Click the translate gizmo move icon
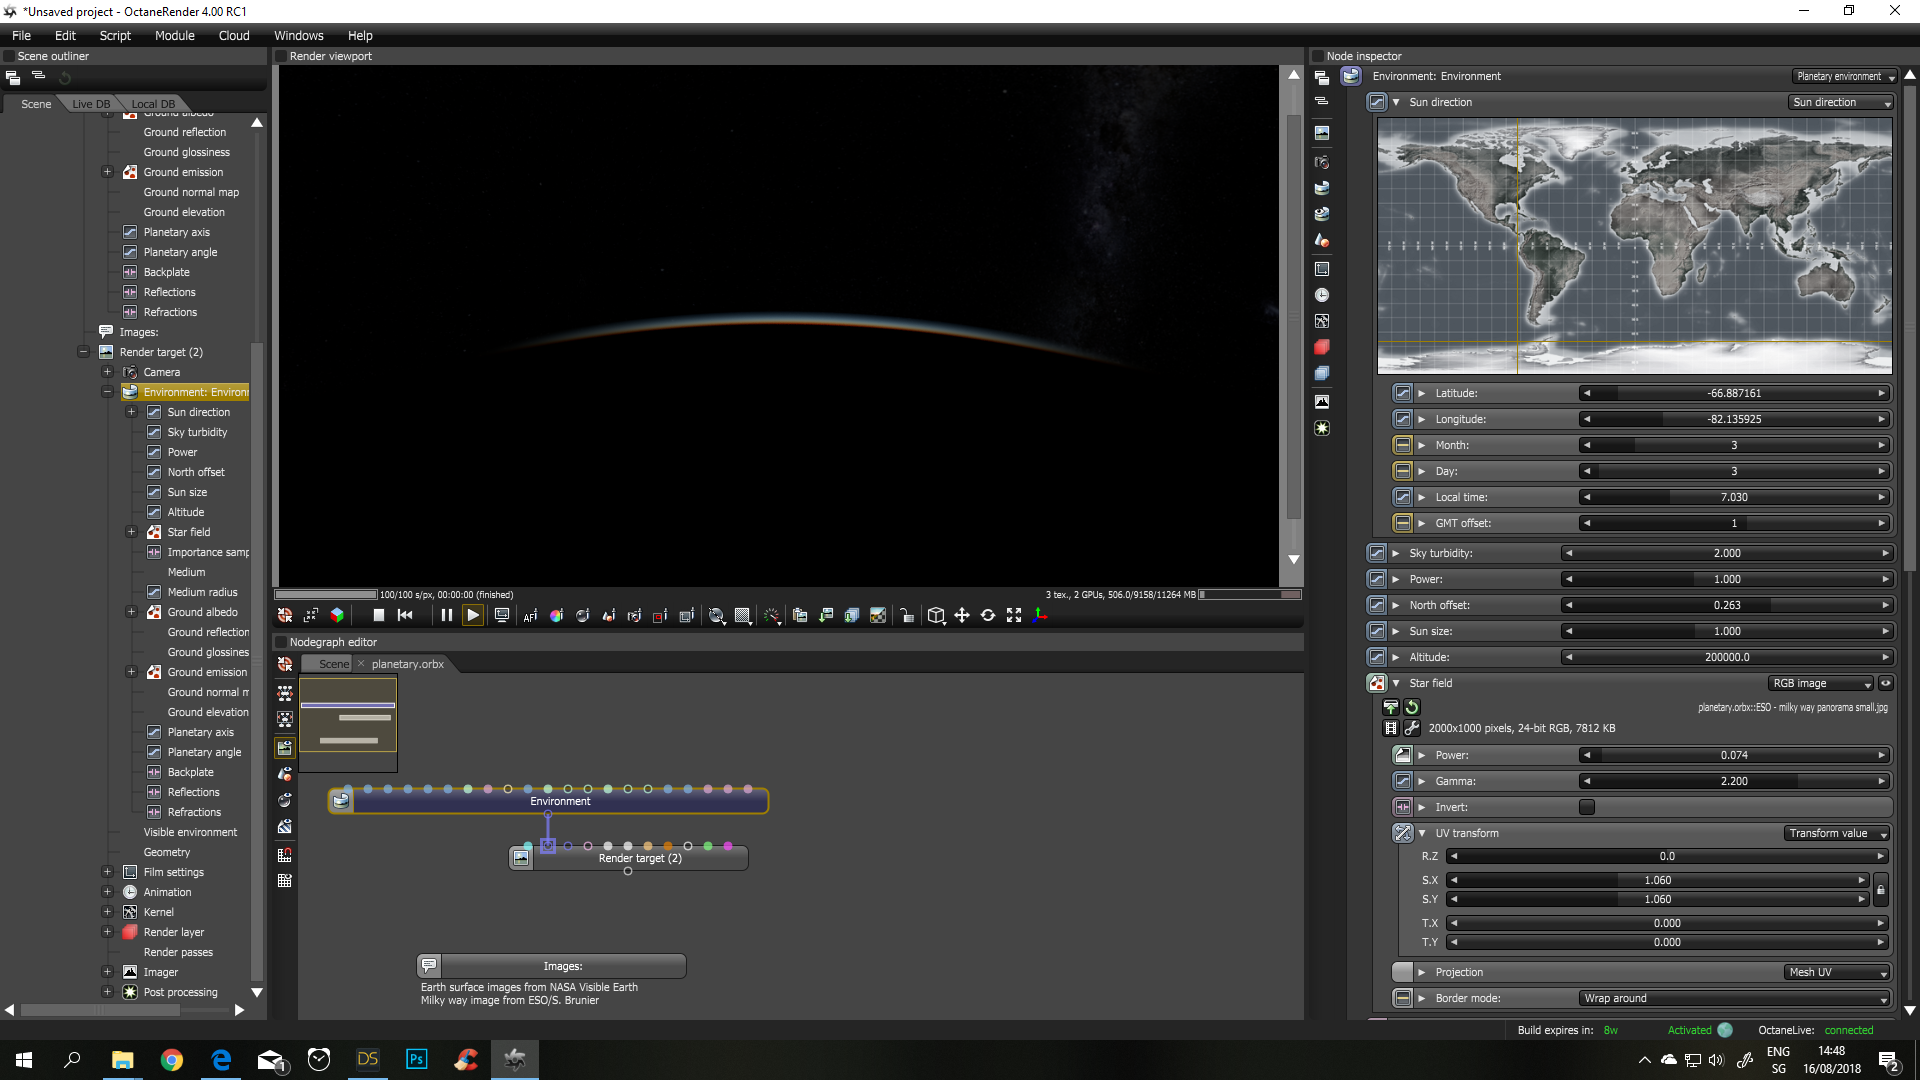Image resolution: width=1920 pixels, height=1080 pixels. click(x=962, y=616)
